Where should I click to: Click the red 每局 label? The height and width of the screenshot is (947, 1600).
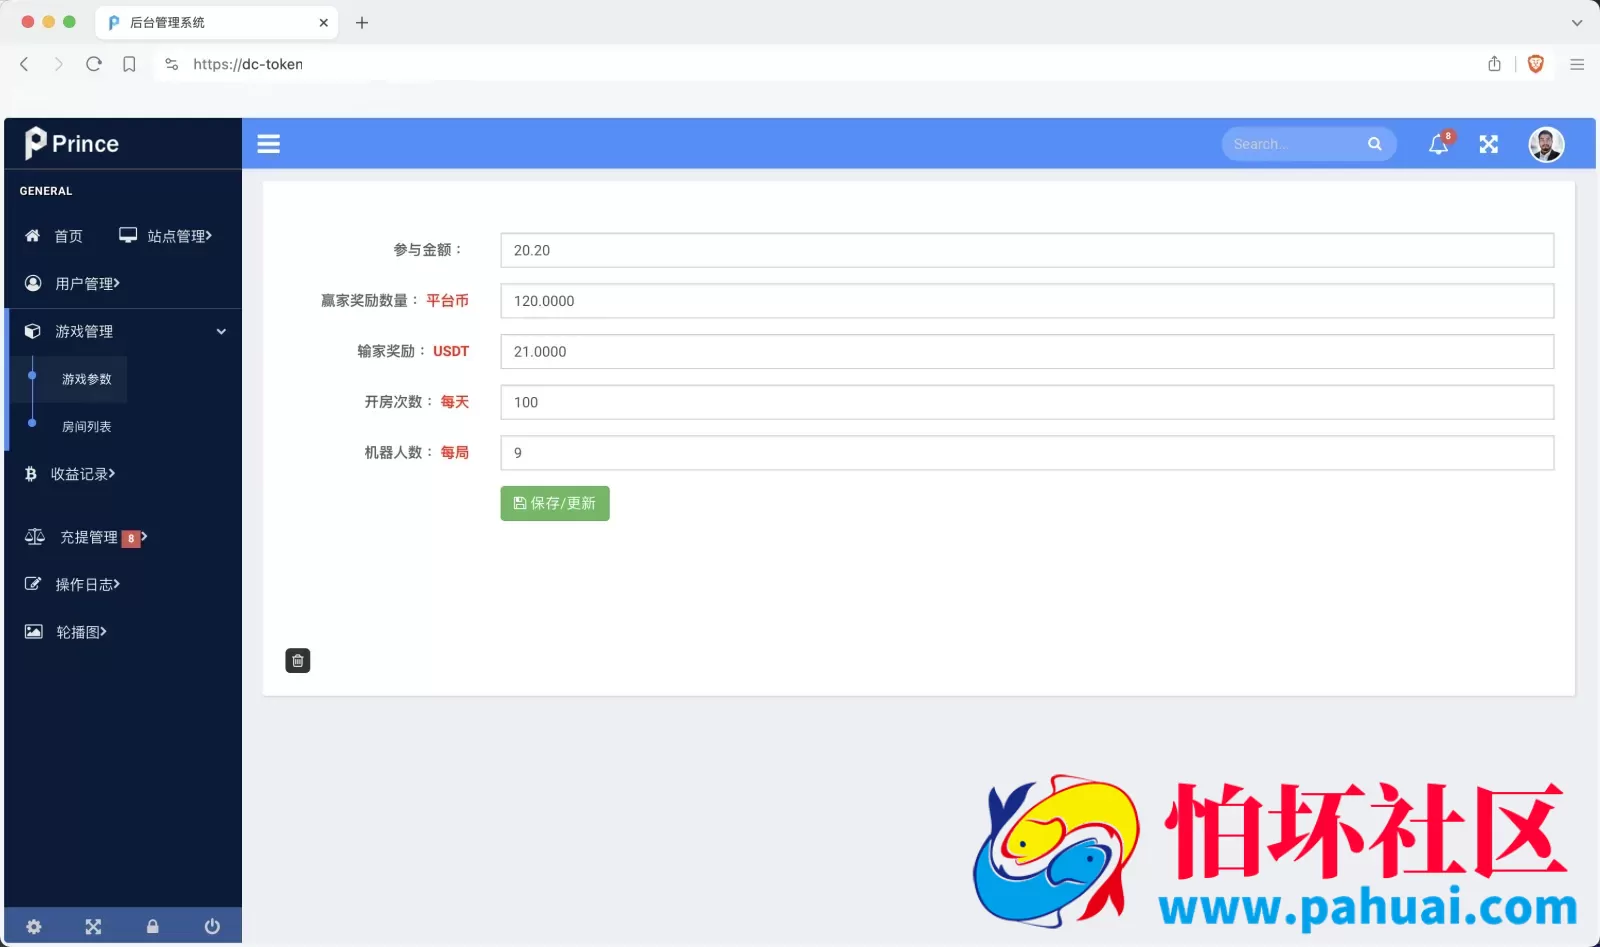455,453
